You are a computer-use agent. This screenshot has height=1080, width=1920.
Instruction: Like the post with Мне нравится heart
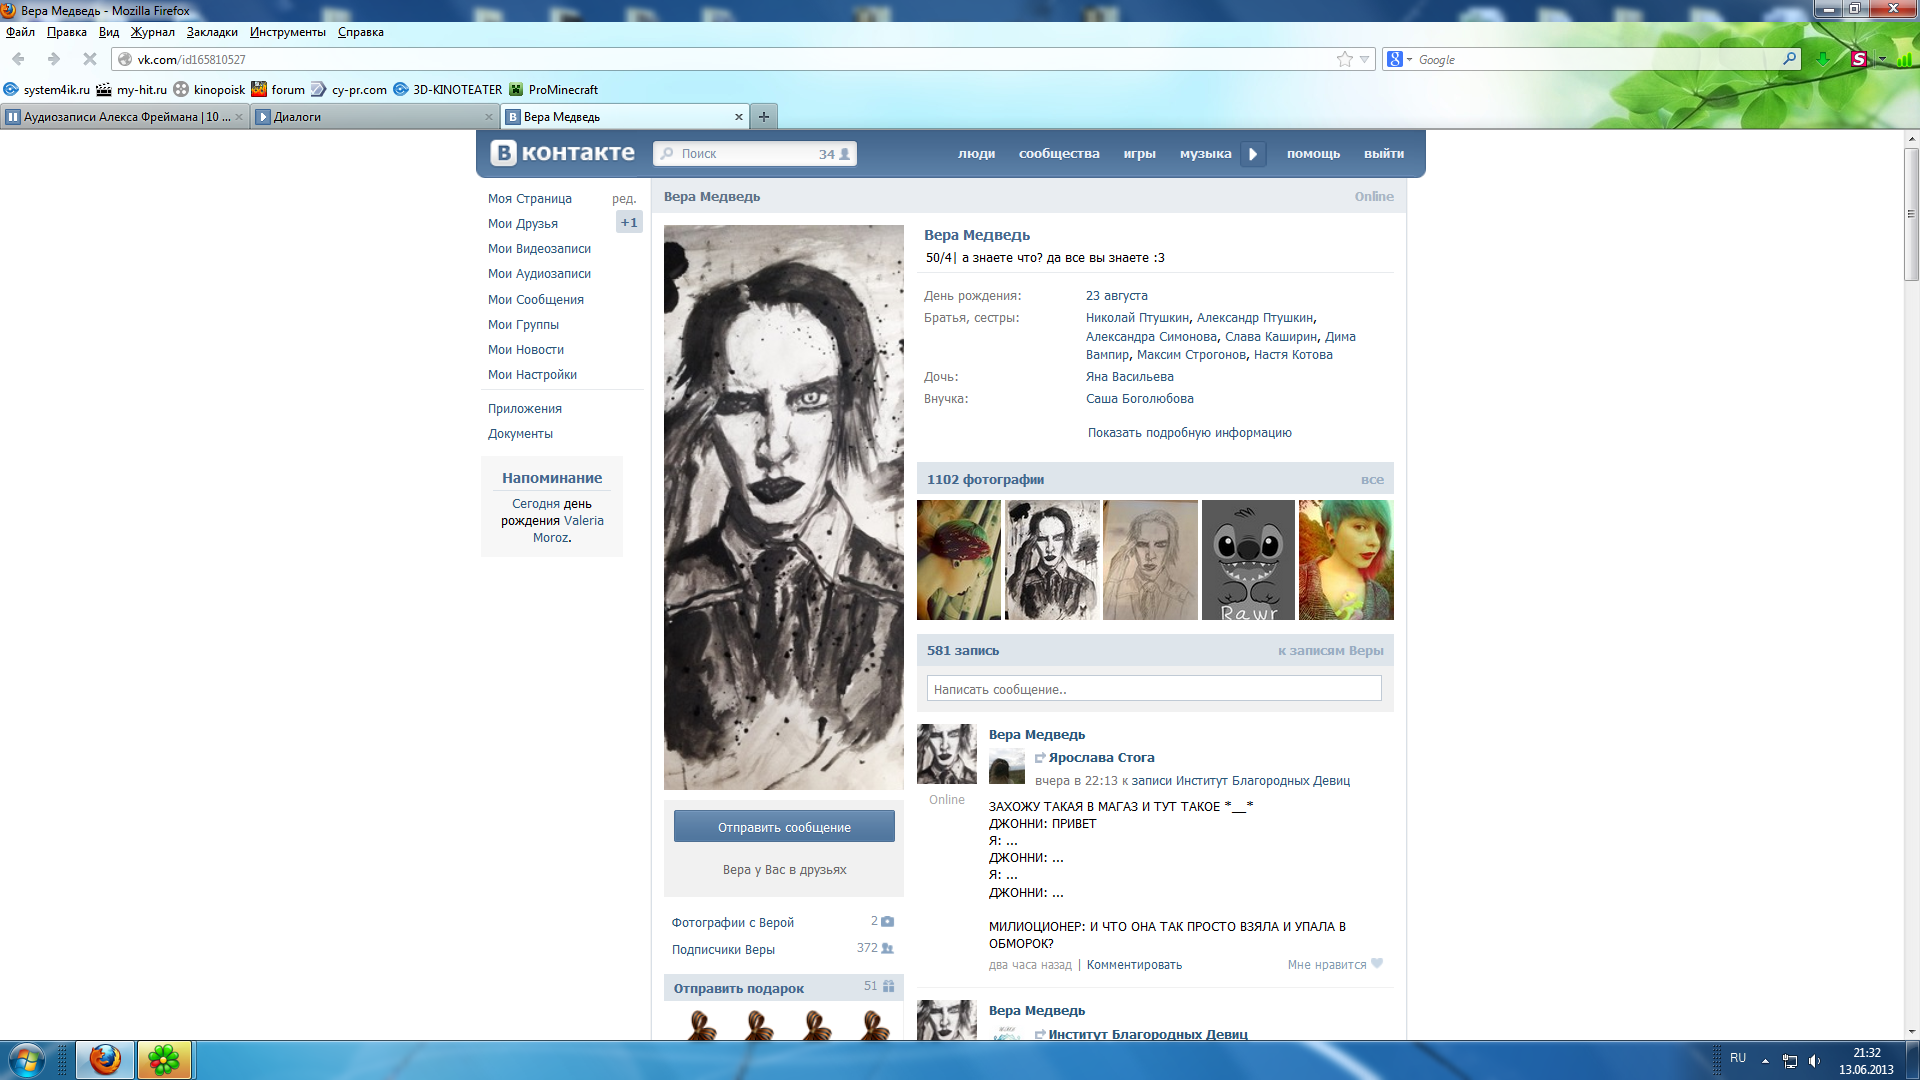coord(1335,965)
